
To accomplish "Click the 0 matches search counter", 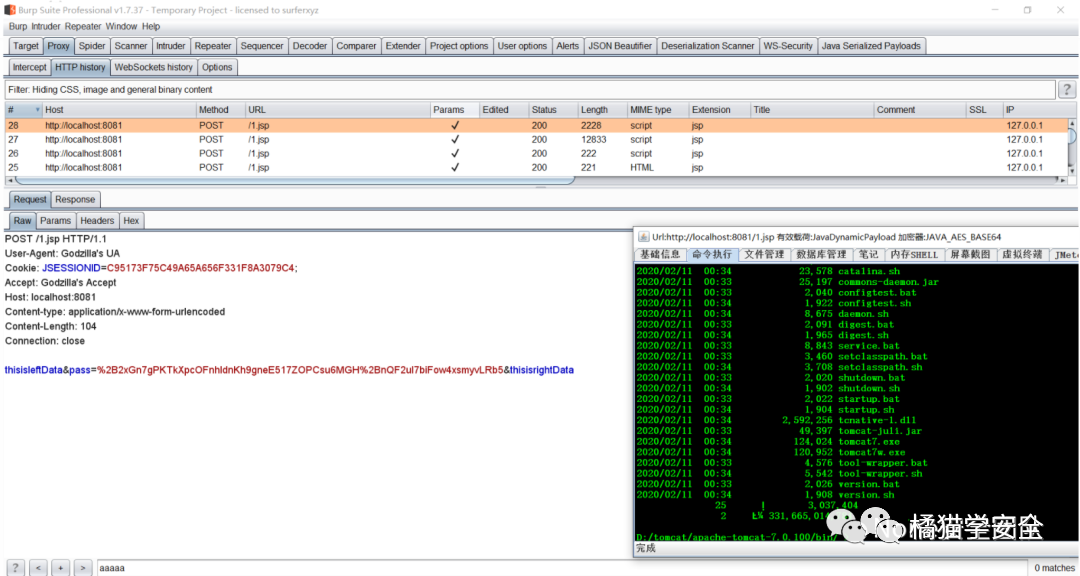I will point(1054,568).
